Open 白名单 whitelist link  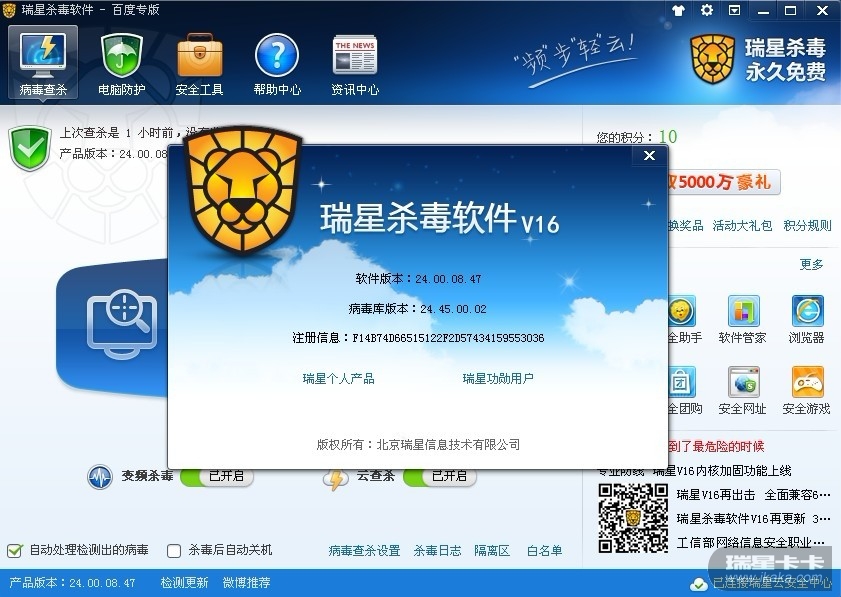click(x=544, y=550)
